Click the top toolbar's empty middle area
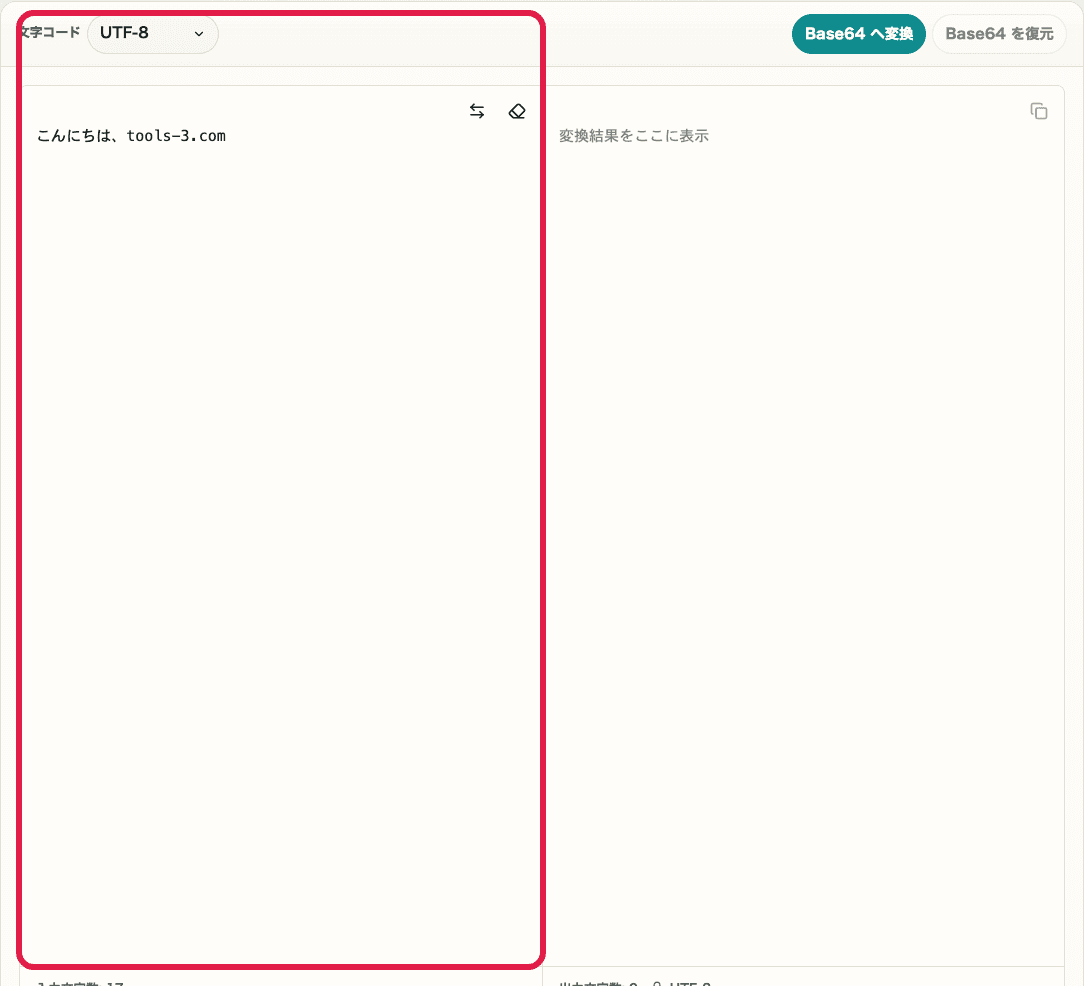Image resolution: width=1084 pixels, height=986 pixels. (x=500, y=34)
